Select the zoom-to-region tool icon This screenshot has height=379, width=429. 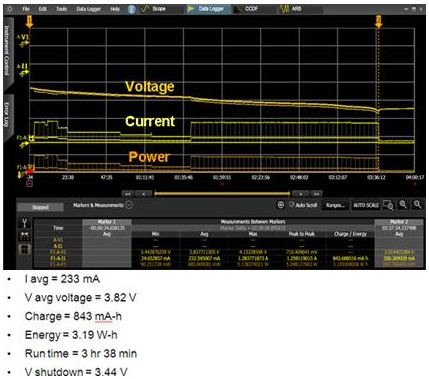(388, 205)
